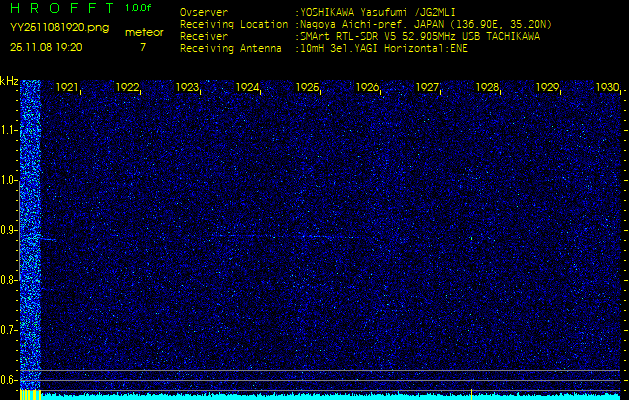Select the 0.6 kHz frequency tick
Image resolution: width=629 pixels, height=400 pixels.
[9, 380]
